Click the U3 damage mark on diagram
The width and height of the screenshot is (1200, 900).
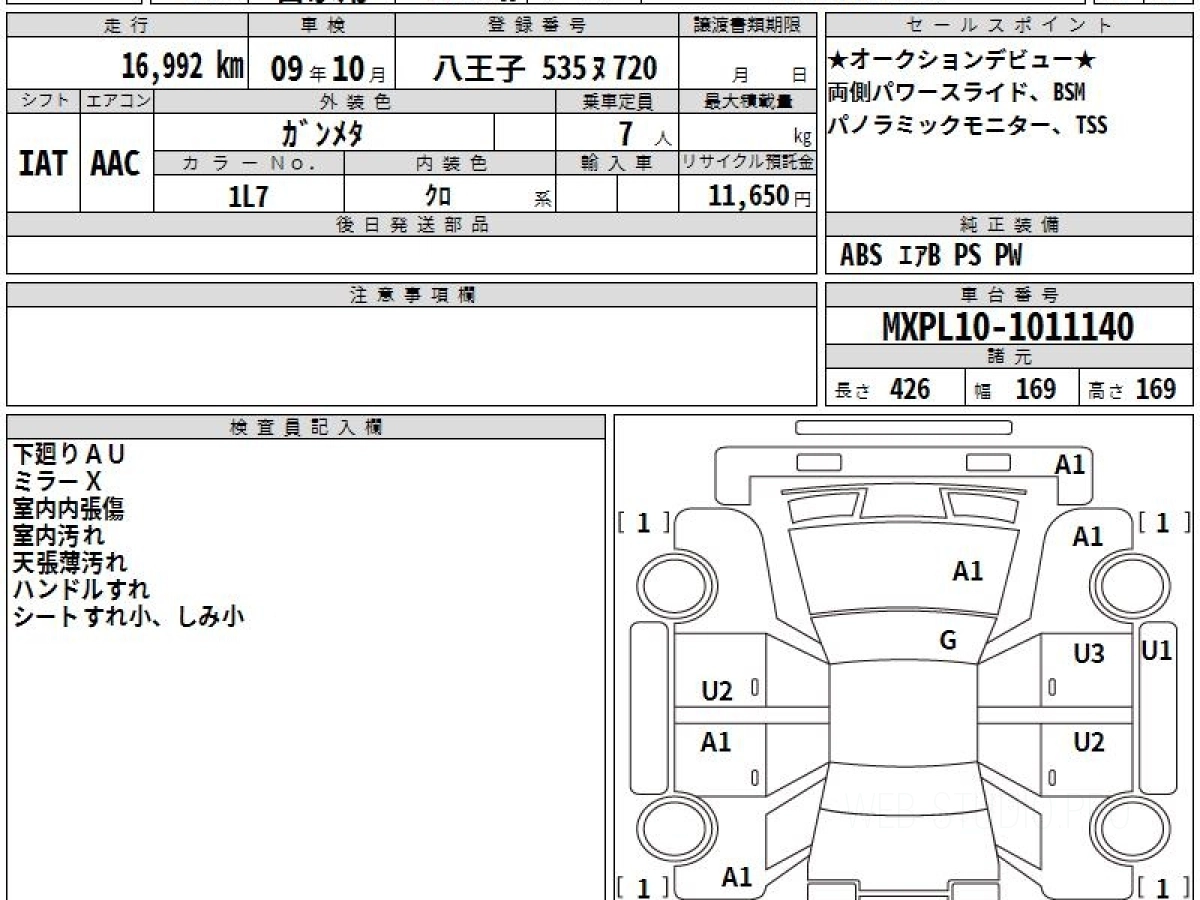pos(1089,654)
